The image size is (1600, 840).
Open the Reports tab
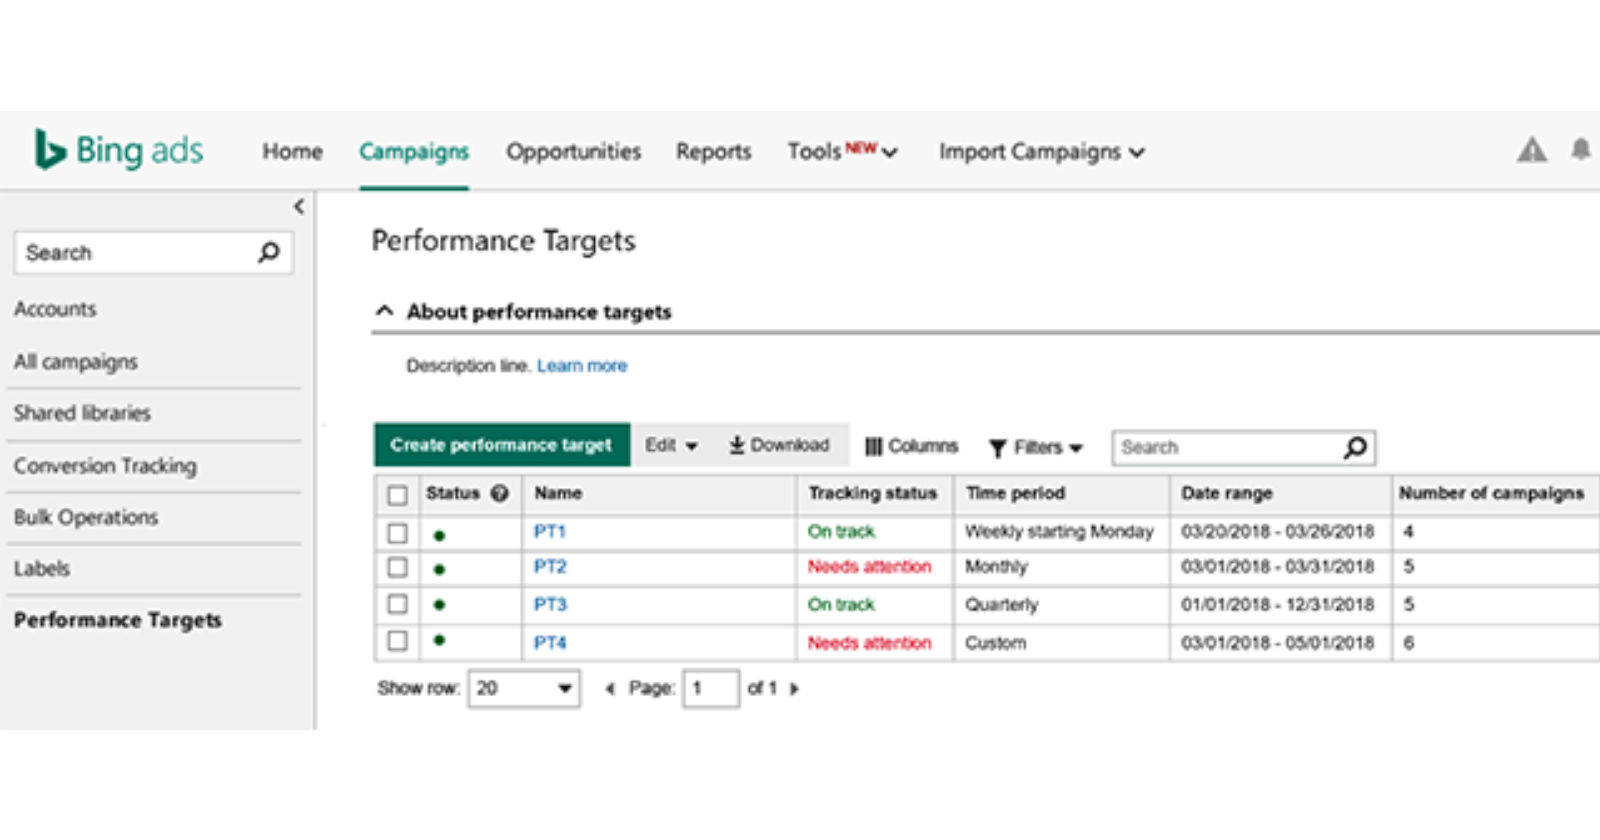pyautogui.click(x=713, y=151)
